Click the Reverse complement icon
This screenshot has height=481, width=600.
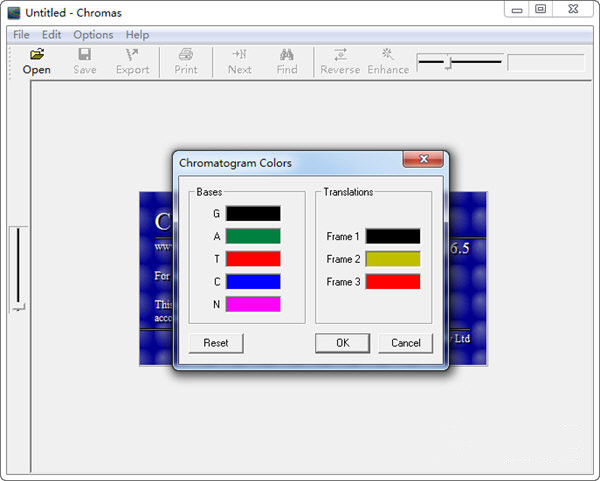pyautogui.click(x=340, y=54)
